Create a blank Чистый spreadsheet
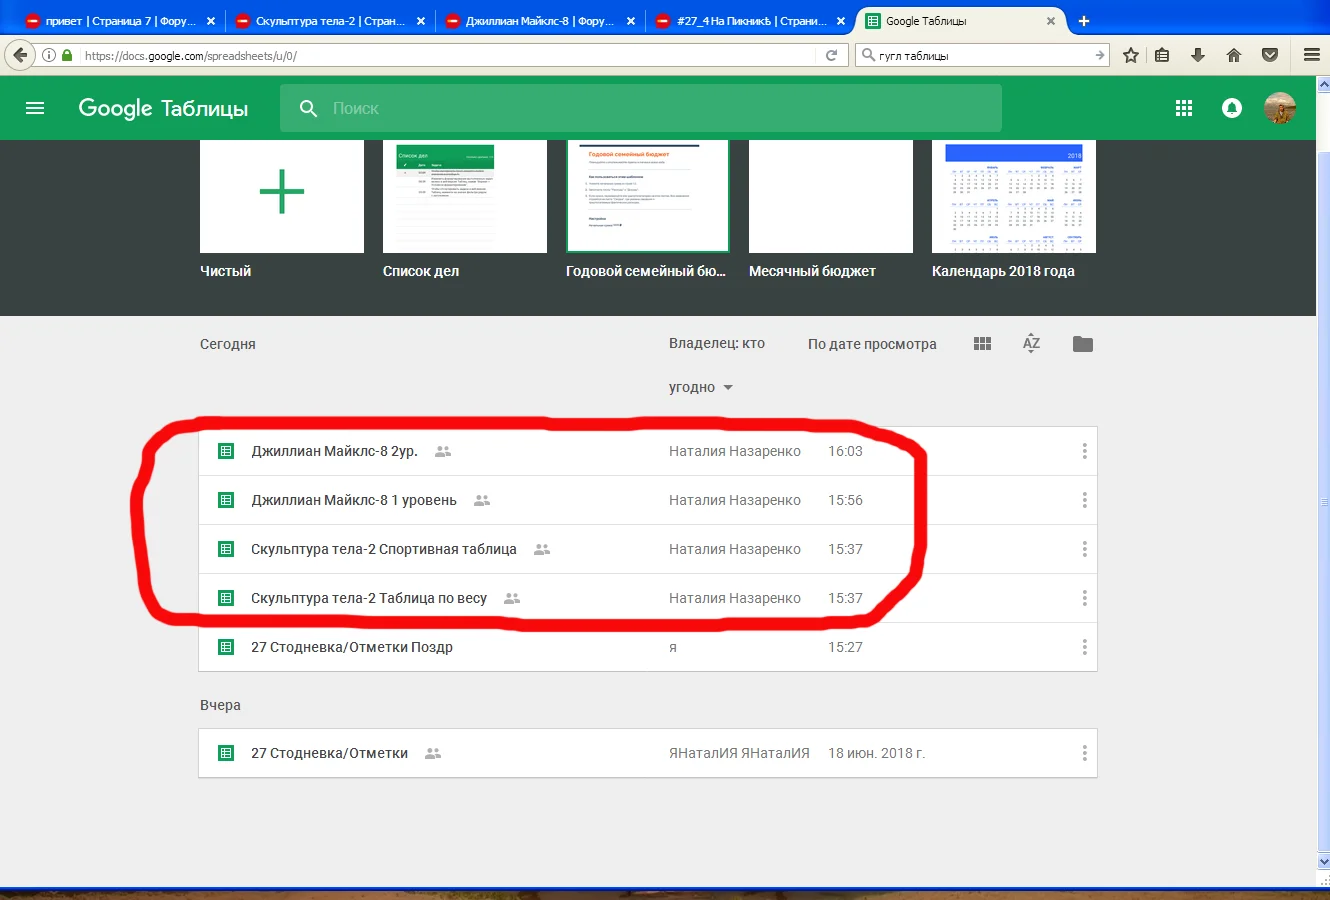Image resolution: width=1330 pixels, height=900 pixels. [281, 196]
